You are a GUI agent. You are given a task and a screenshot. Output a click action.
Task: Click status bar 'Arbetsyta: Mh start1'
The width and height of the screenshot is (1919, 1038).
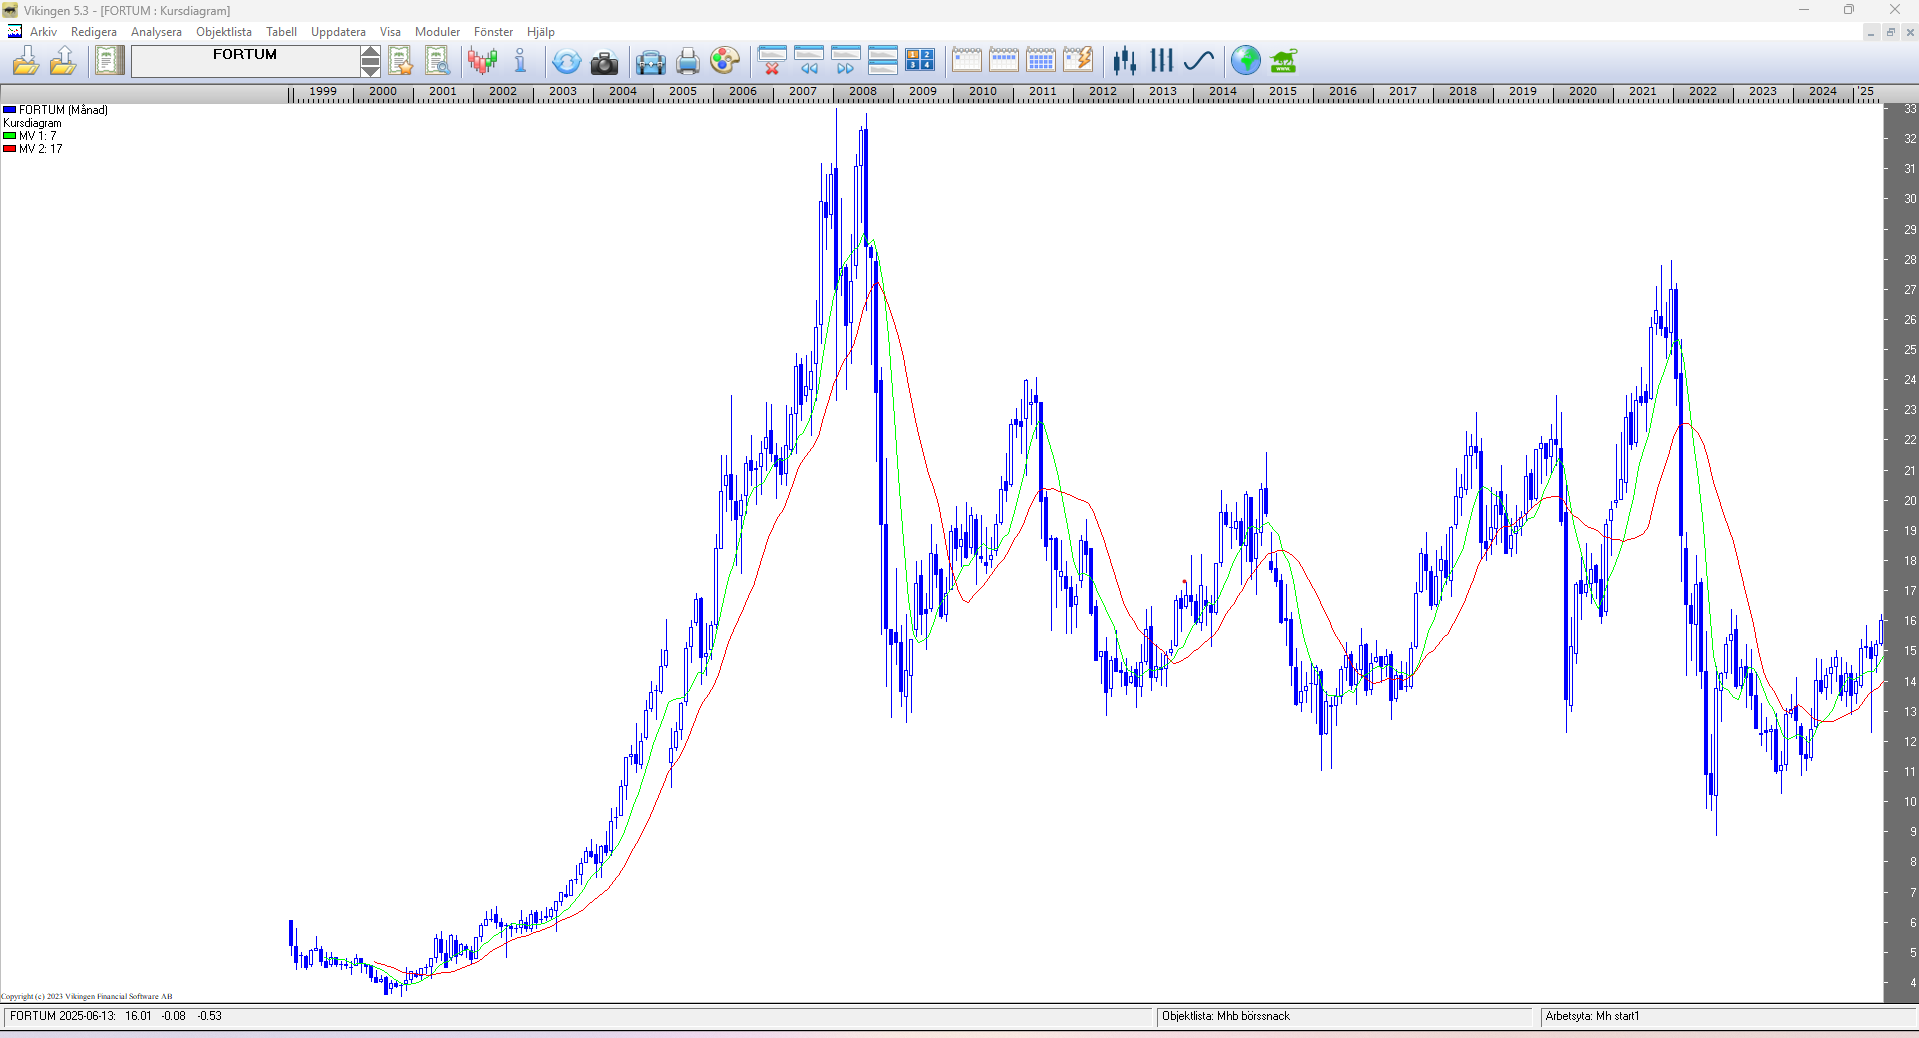1592,1016
